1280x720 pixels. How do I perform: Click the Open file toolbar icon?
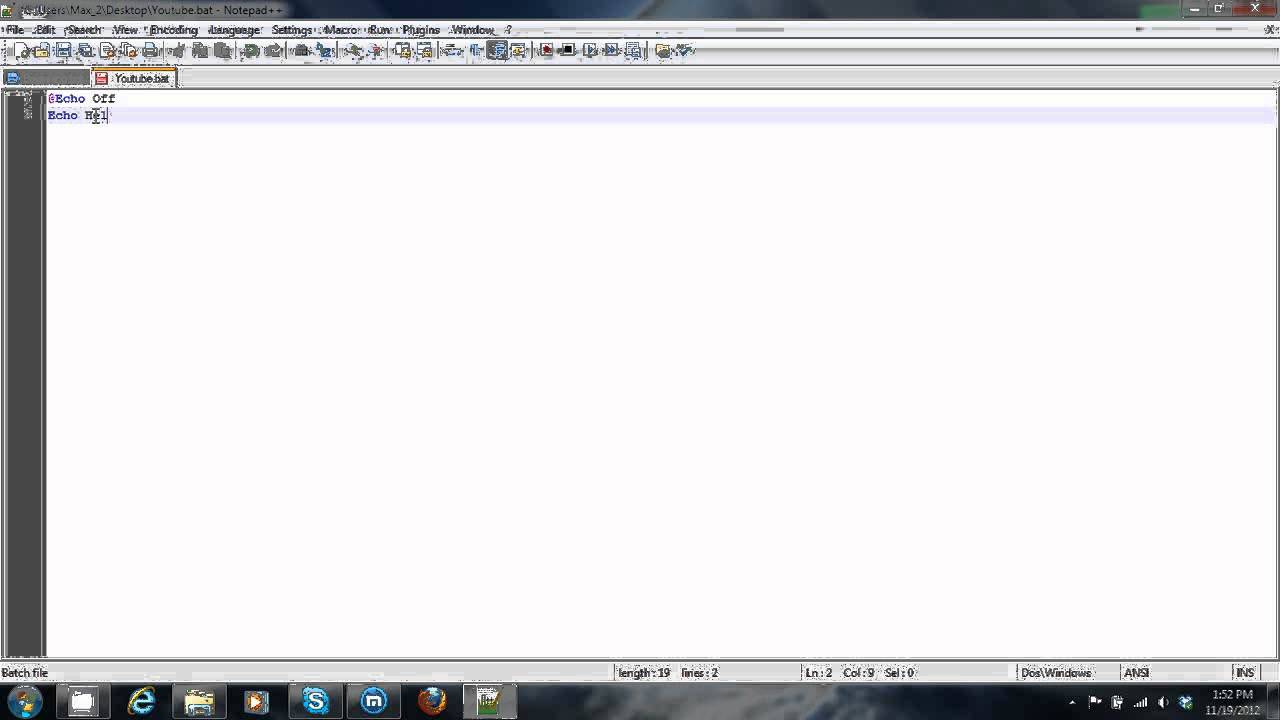41,50
